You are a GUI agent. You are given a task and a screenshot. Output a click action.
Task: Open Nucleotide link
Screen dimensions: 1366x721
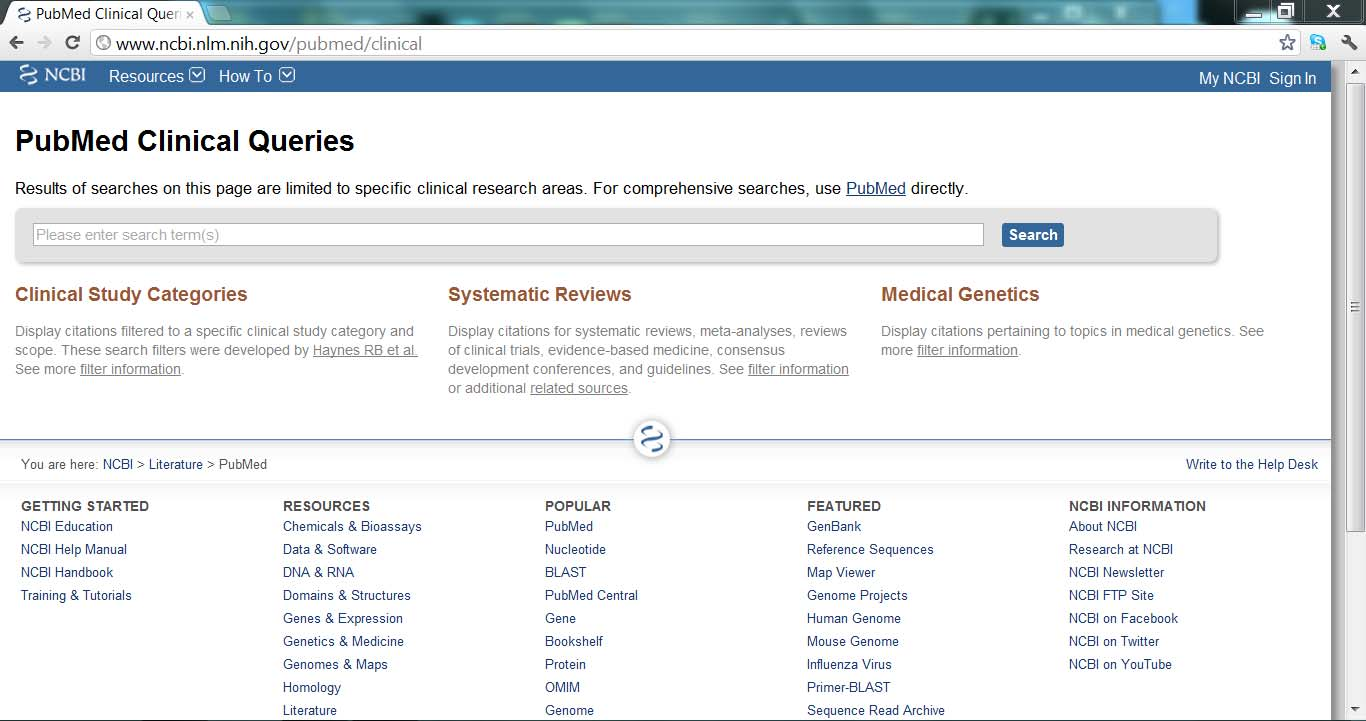point(575,549)
